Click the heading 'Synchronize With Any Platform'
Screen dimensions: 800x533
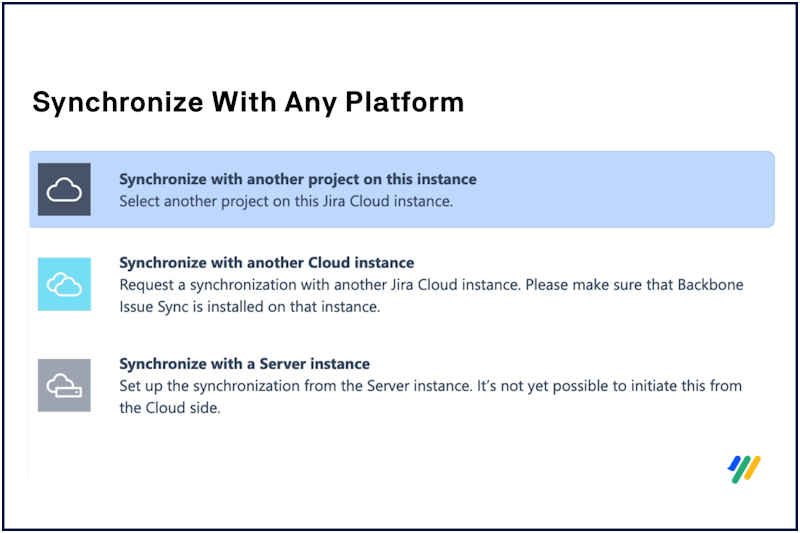pyautogui.click(x=248, y=103)
